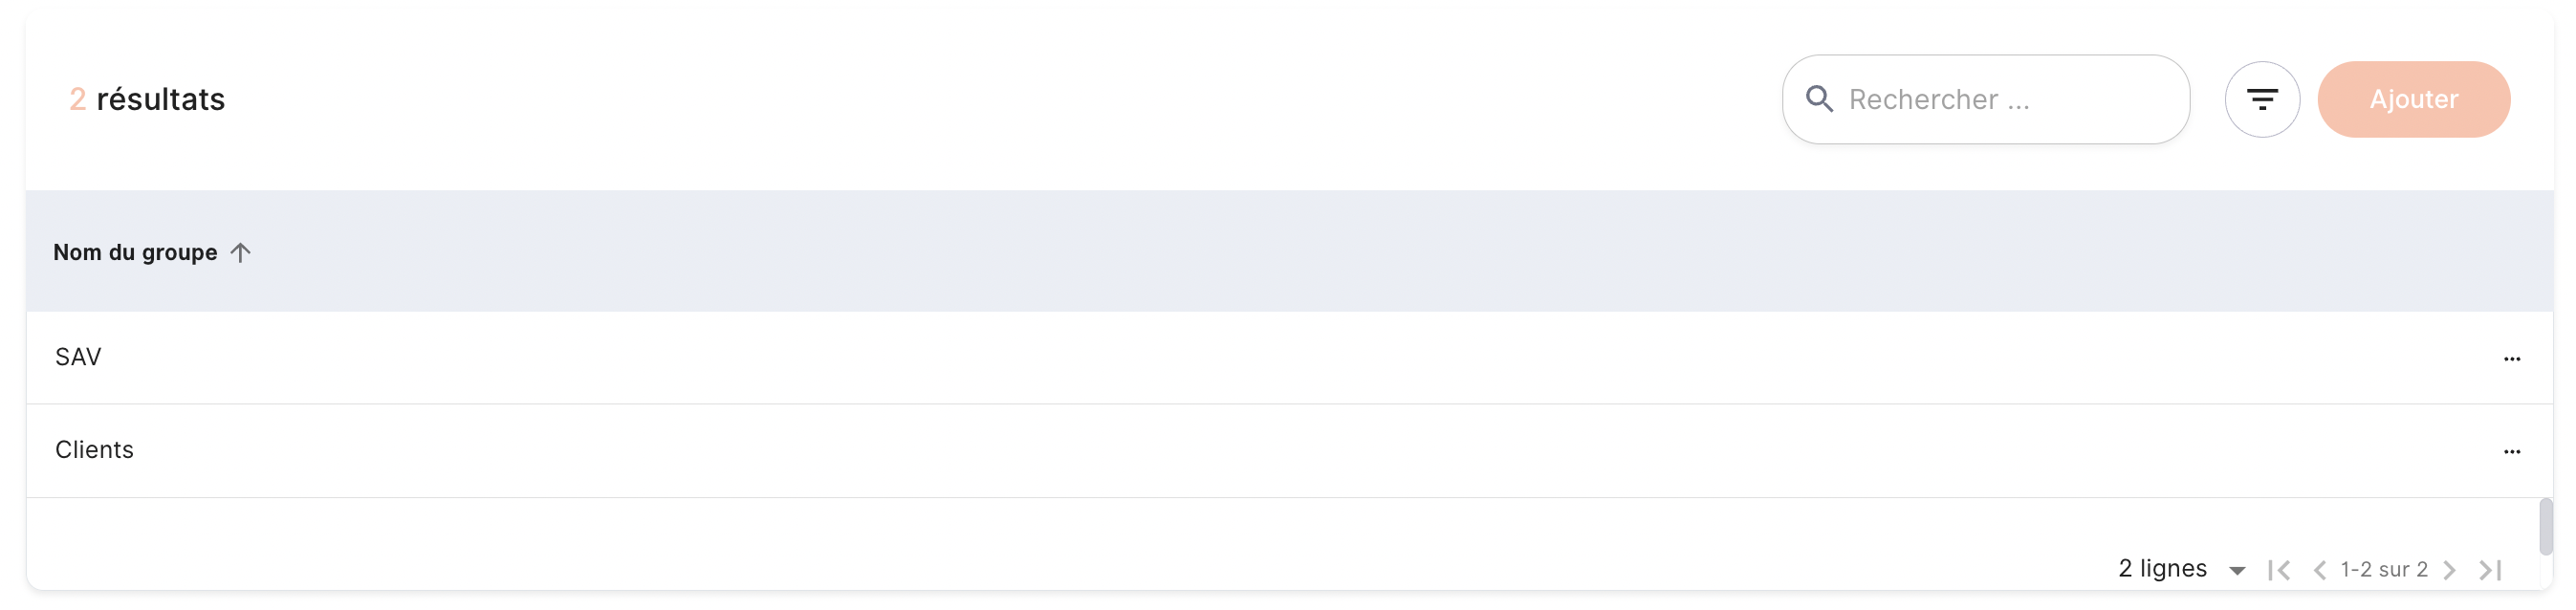
Task: Click the magnifying glass search icon
Action: click(1819, 99)
